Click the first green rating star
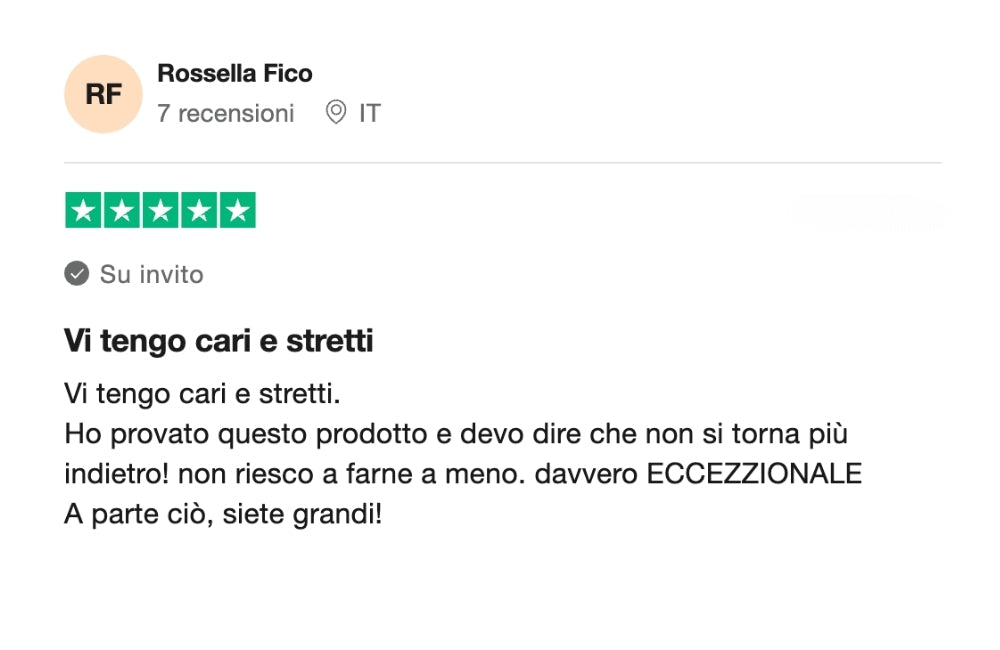1000x650 pixels. 83,210
